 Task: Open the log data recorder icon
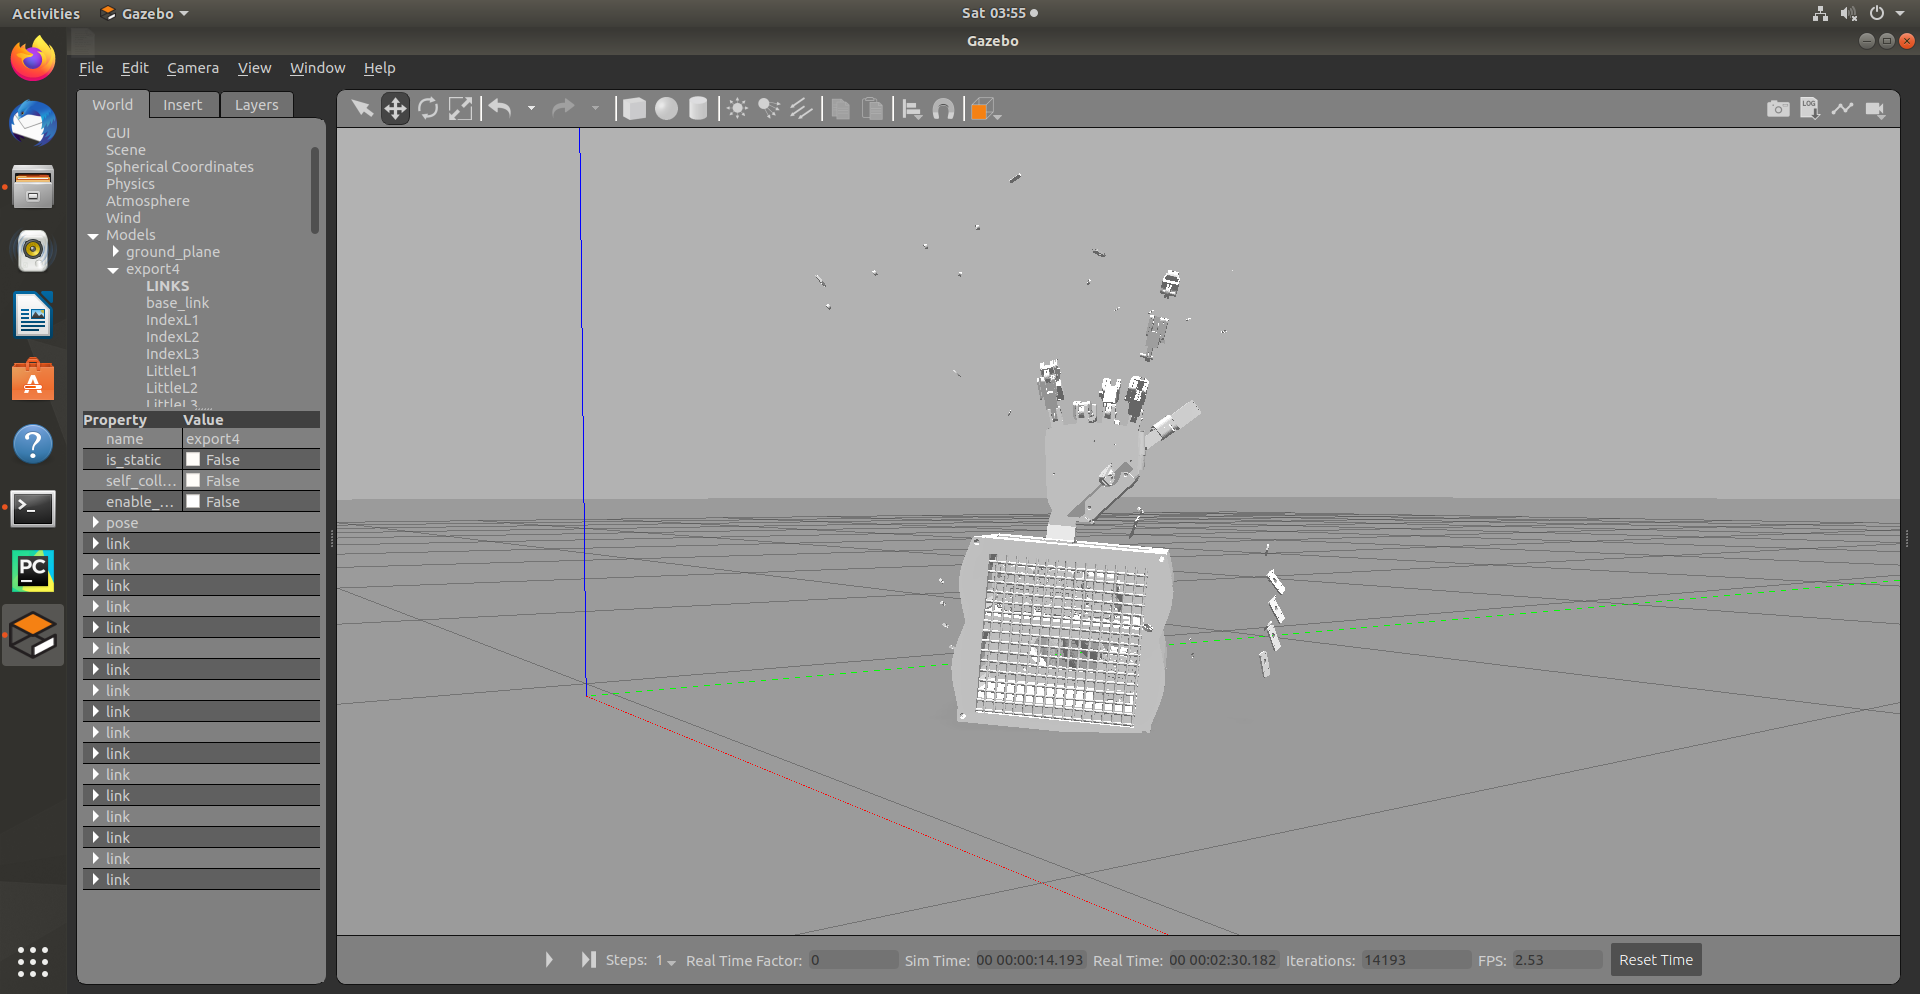pyautogui.click(x=1810, y=108)
